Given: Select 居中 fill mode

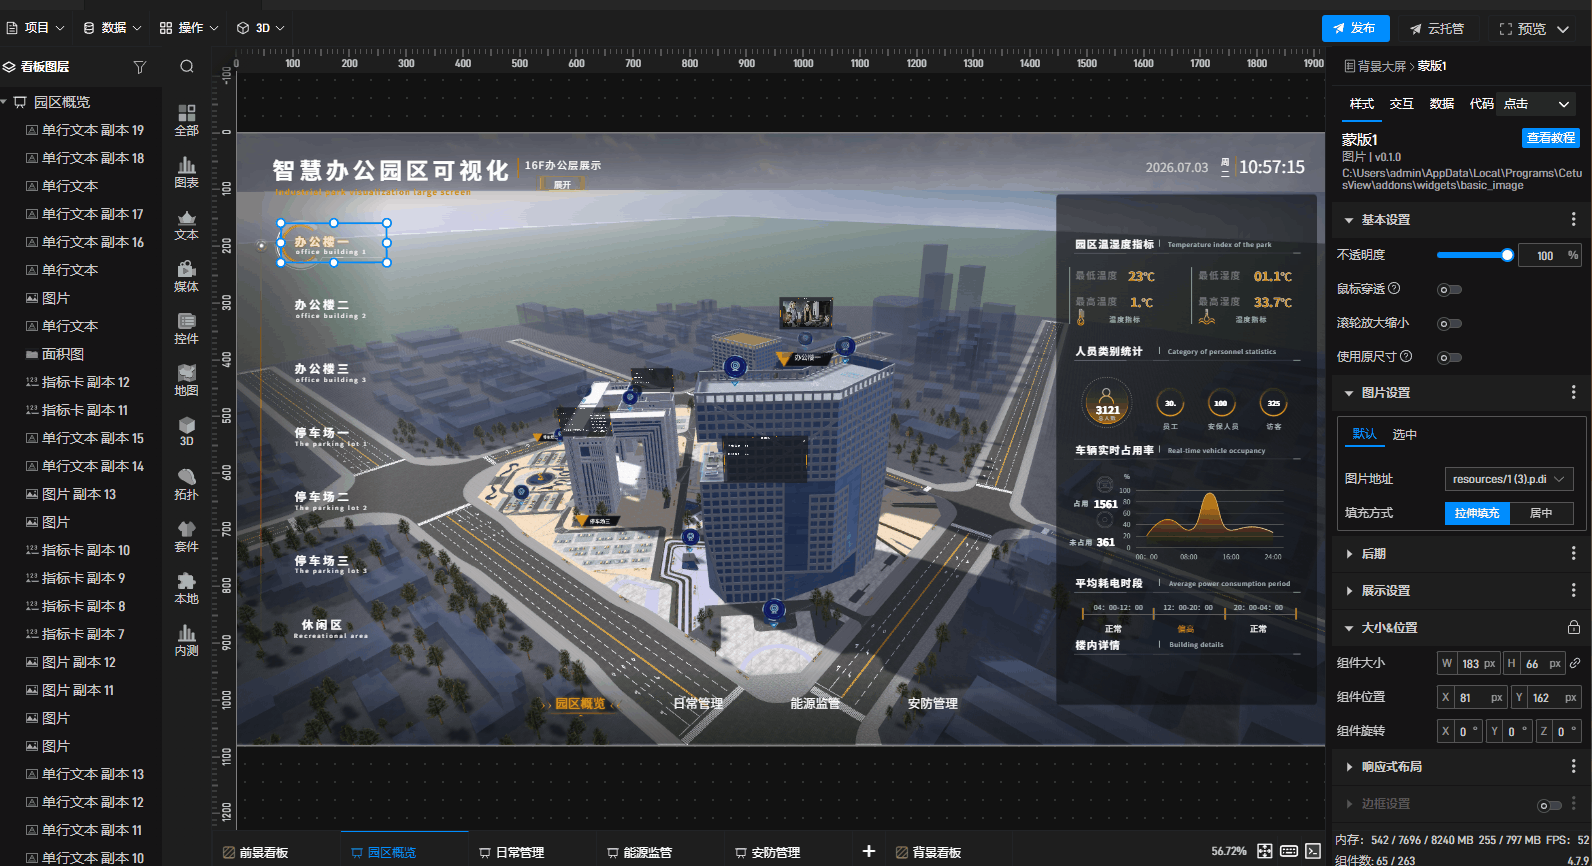Looking at the screenshot, I should point(1541,513).
